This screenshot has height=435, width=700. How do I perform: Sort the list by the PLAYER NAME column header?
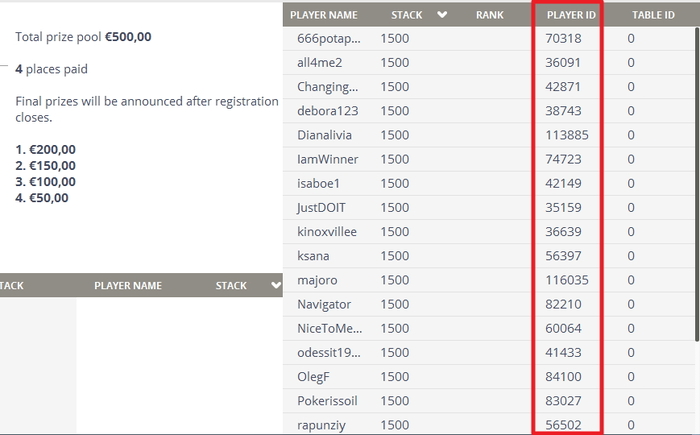pyautogui.click(x=324, y=15)
